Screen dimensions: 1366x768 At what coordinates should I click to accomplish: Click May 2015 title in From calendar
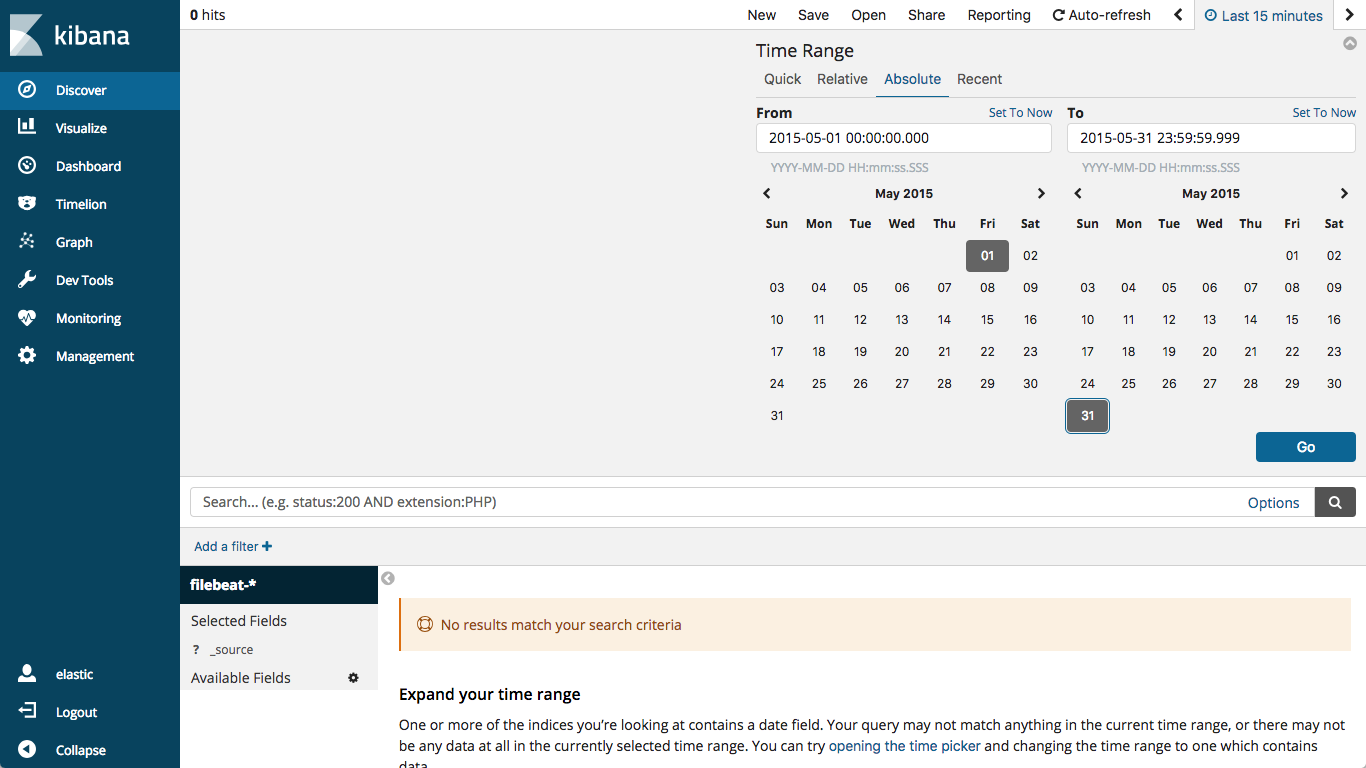pyautogui.click(x=904, y=194)
